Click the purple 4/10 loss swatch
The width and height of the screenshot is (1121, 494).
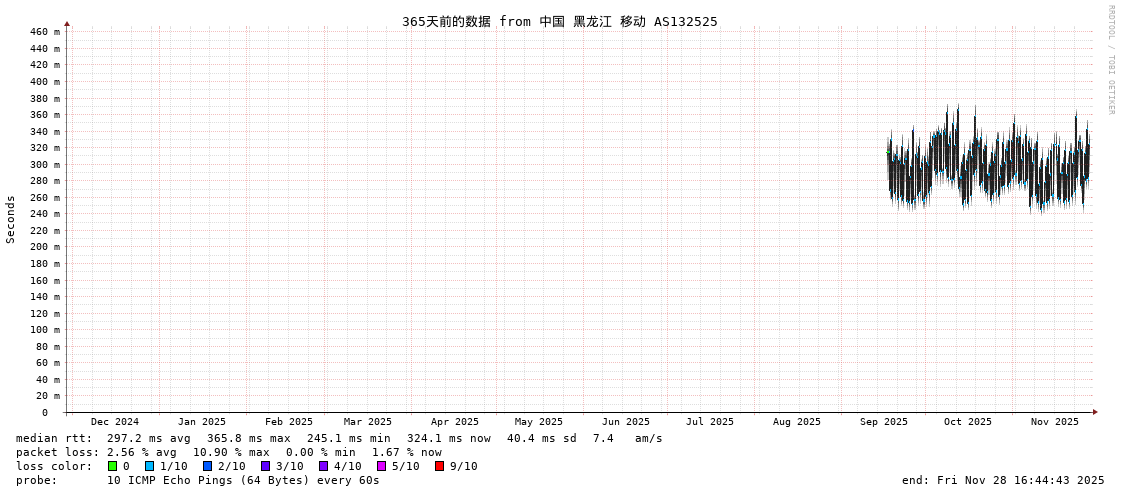(323, 466)
